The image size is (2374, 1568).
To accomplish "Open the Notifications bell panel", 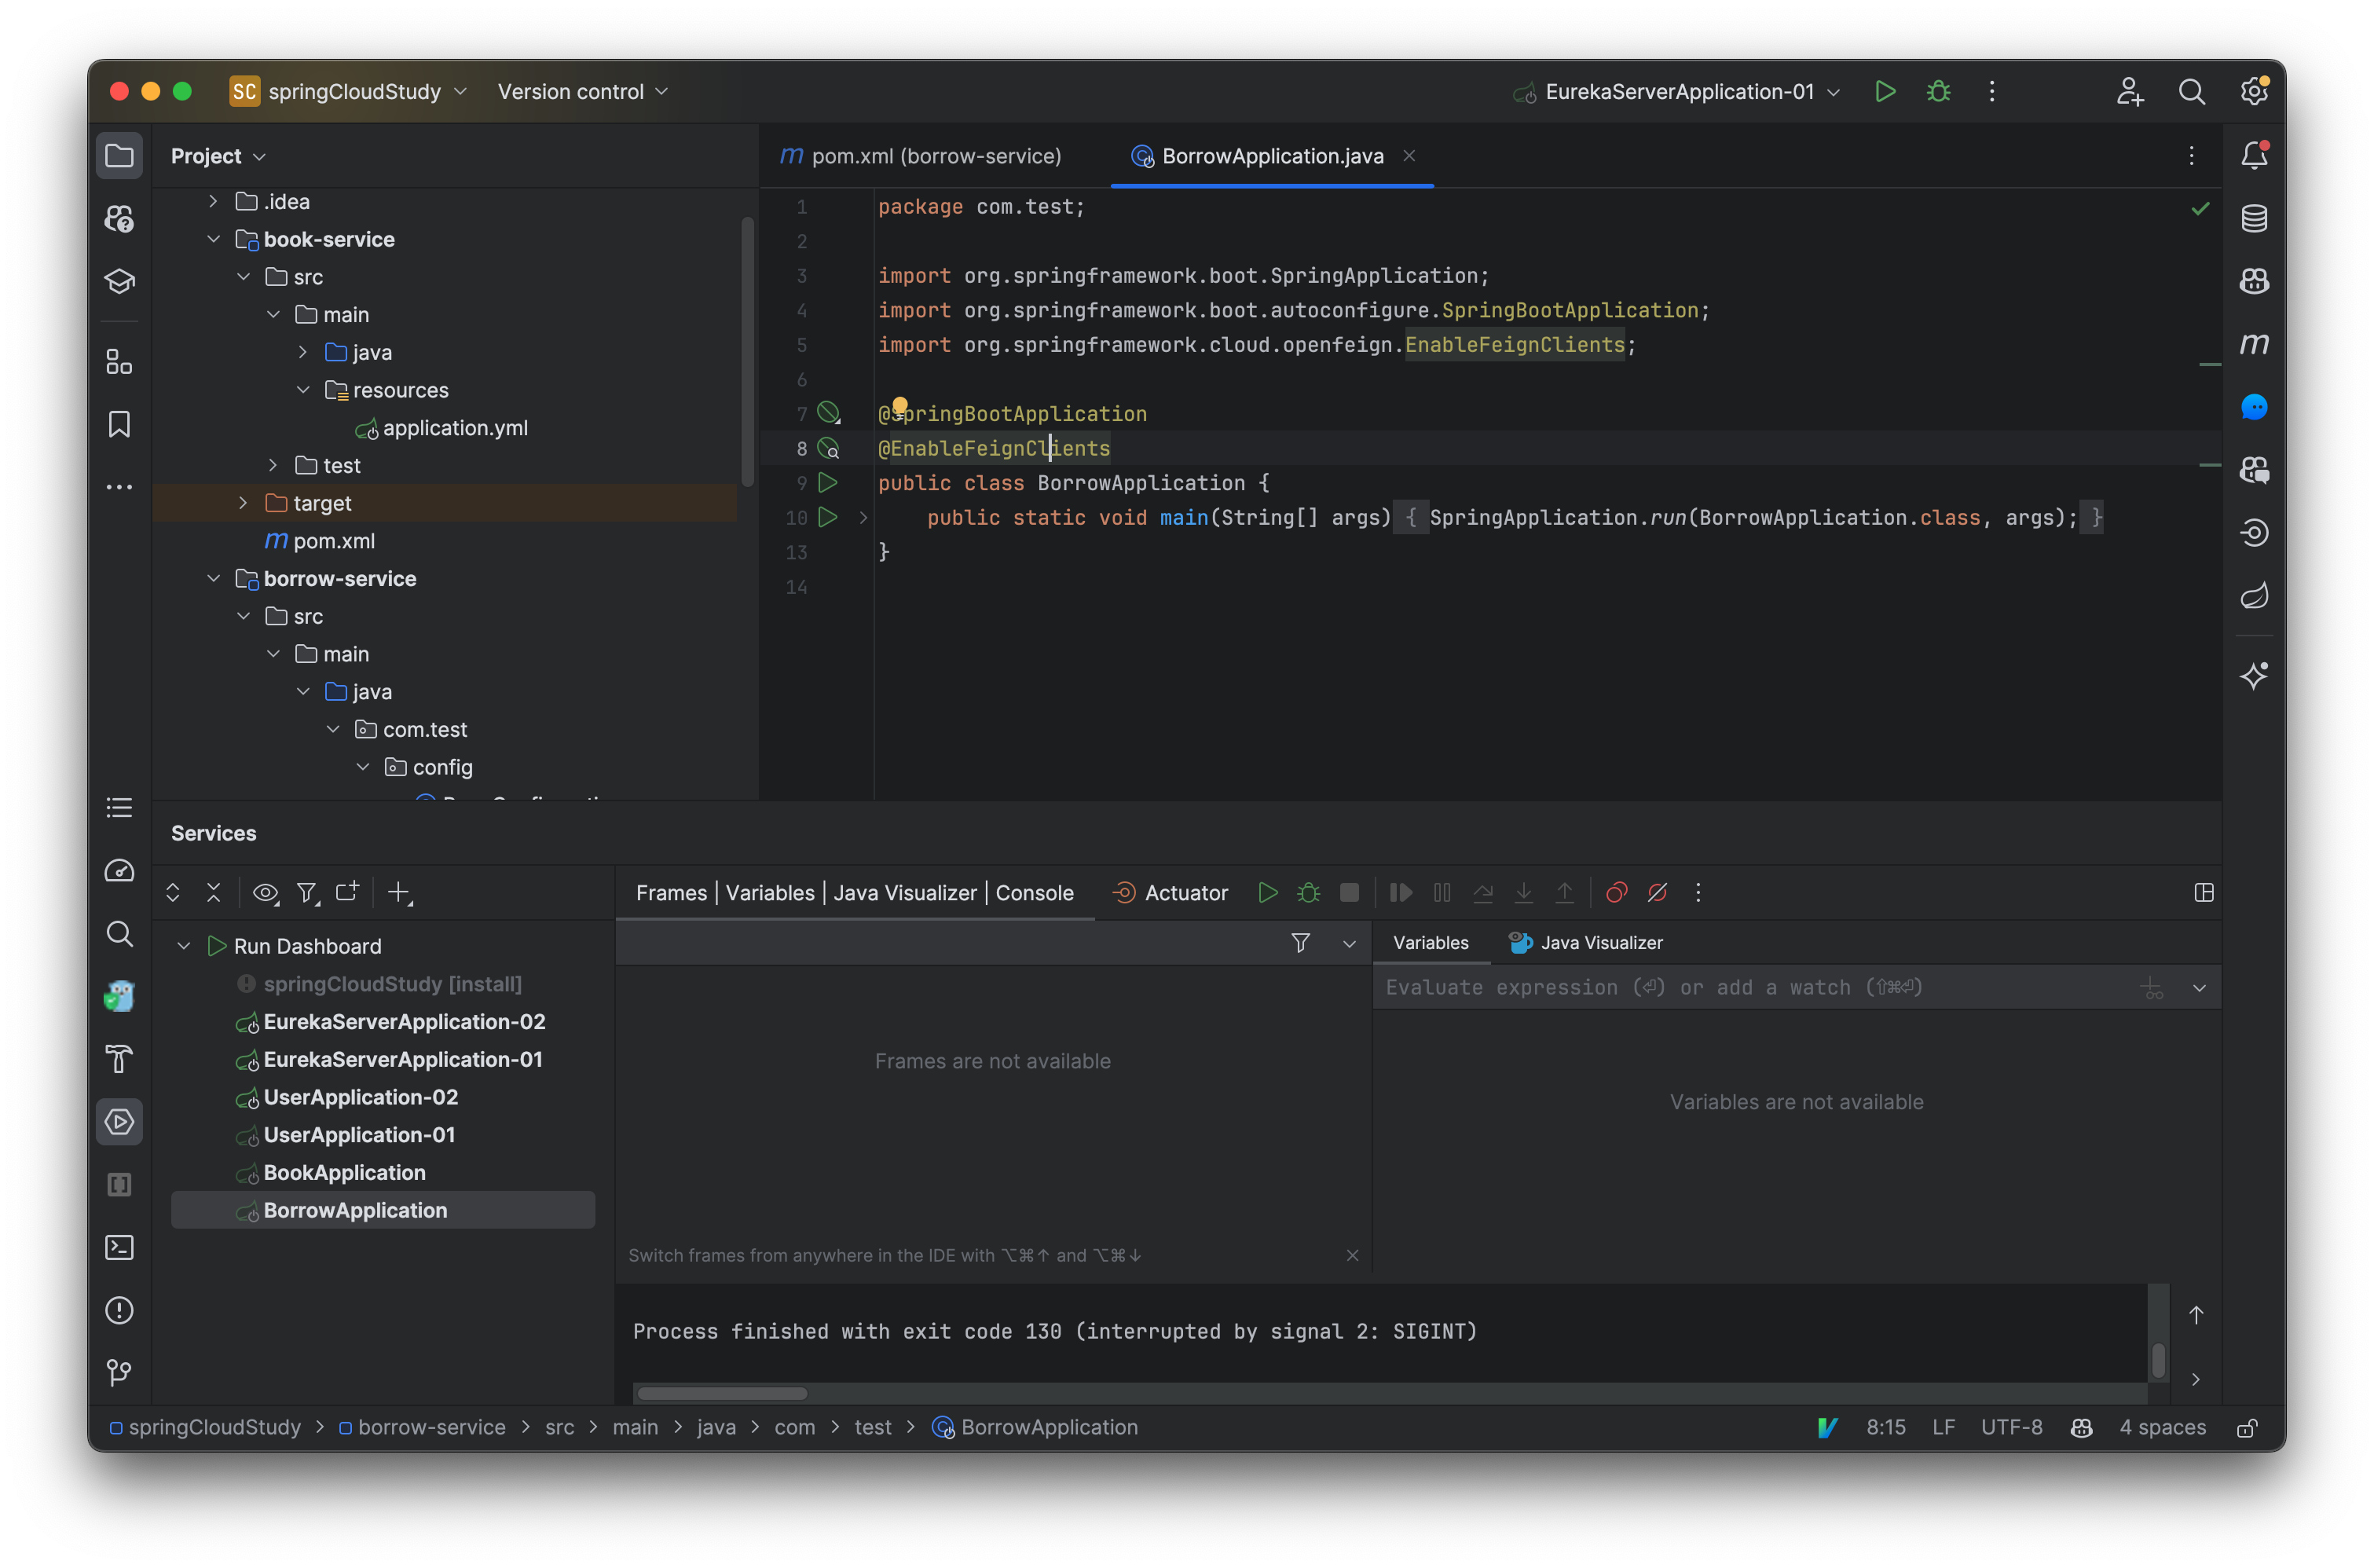I will coord(2255,155).
